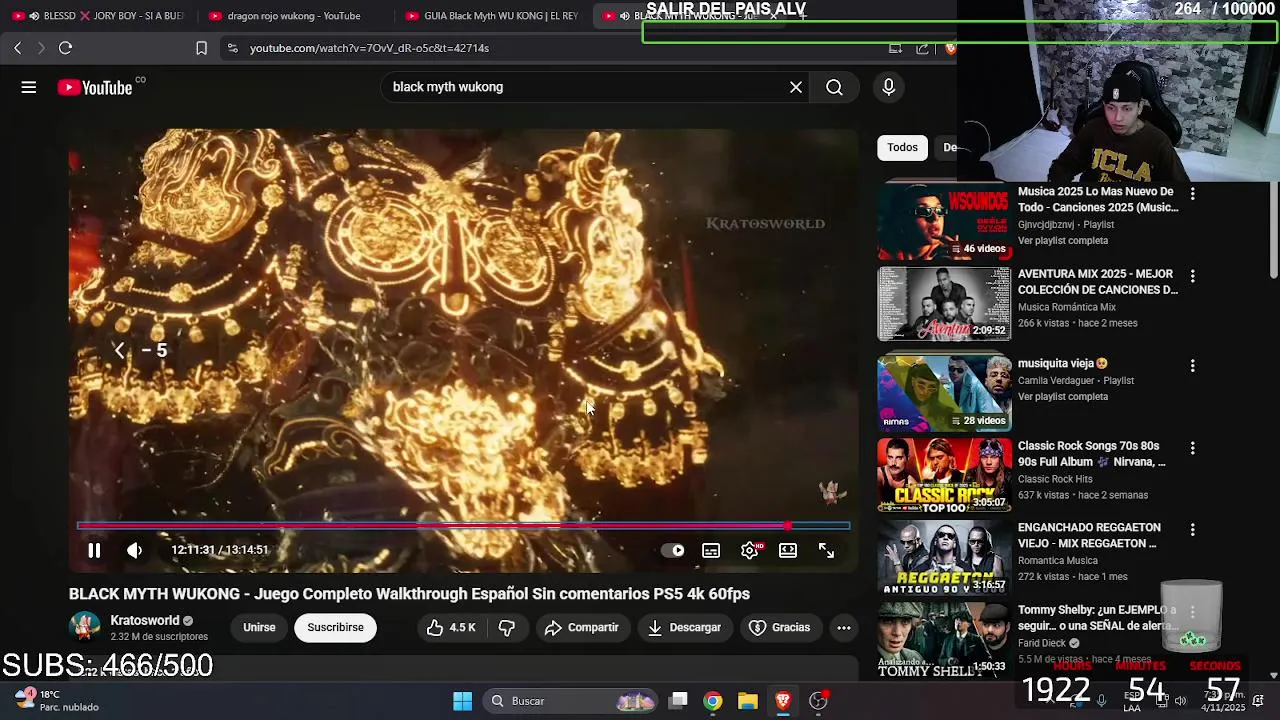Like the video with thumbs up
Image resolution: width=1280 pixels, height=720 pixels.
(451, 627)
